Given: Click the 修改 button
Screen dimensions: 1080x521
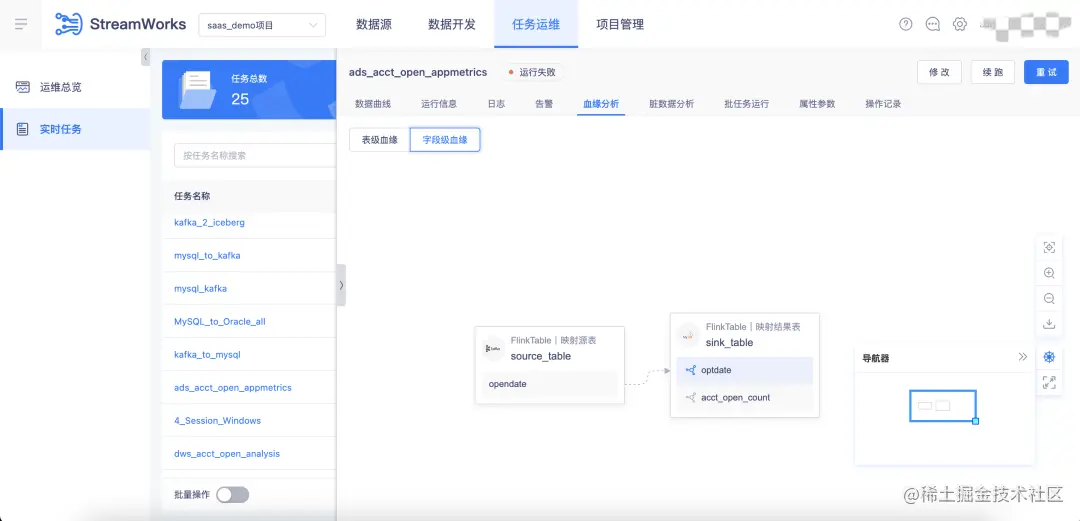Looking at the screenshot, I should (x=939, y=72).
